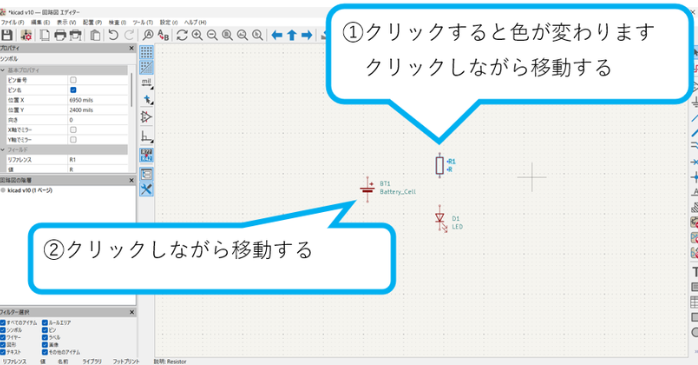The height and width of the screenshot is (365, 698).
Task: Edit the 位置 X value field
Action: [98, 100]
